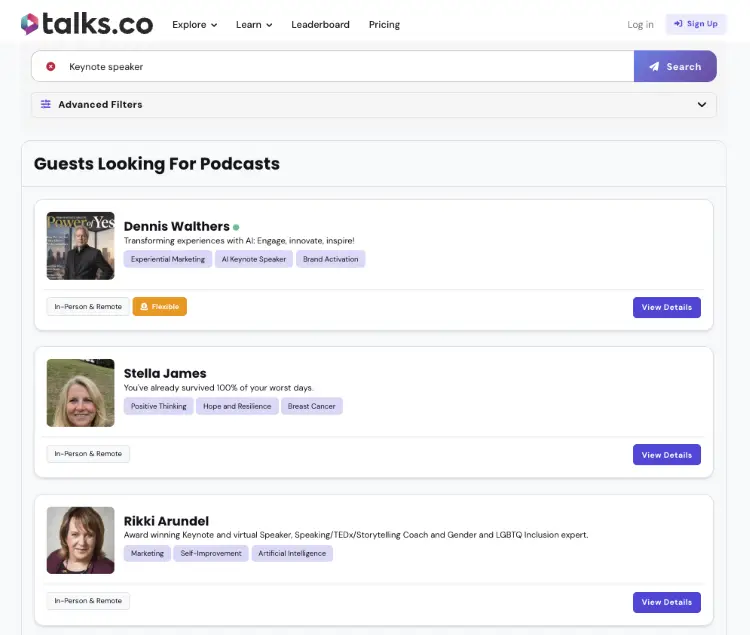Click Dennis Walthers tagline 'Transforming experiences with AI'
The height and width of the screenshot is (635, 750).
(239, 241)
